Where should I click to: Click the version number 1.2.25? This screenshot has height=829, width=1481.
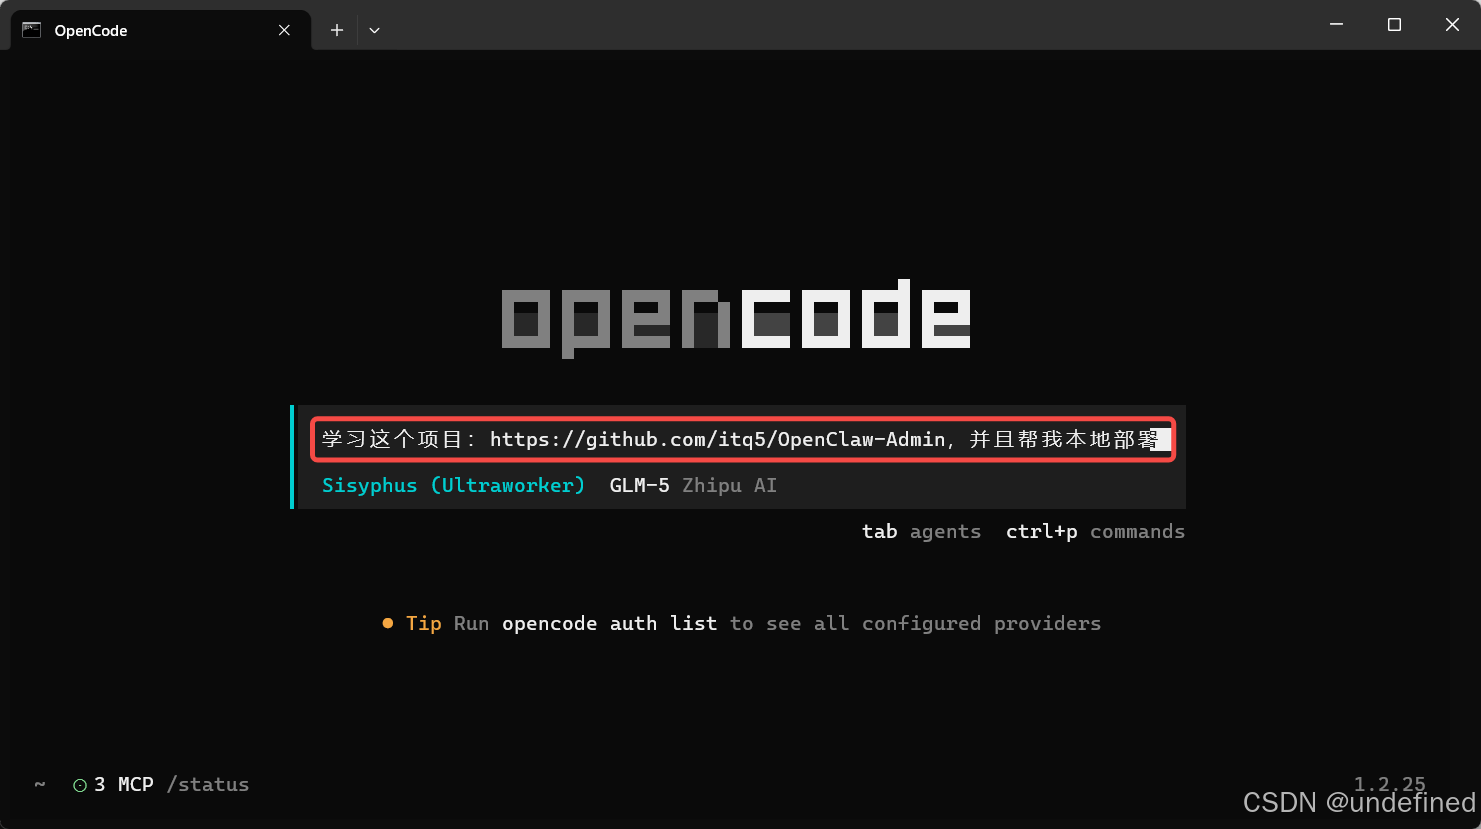point(1389,784)
